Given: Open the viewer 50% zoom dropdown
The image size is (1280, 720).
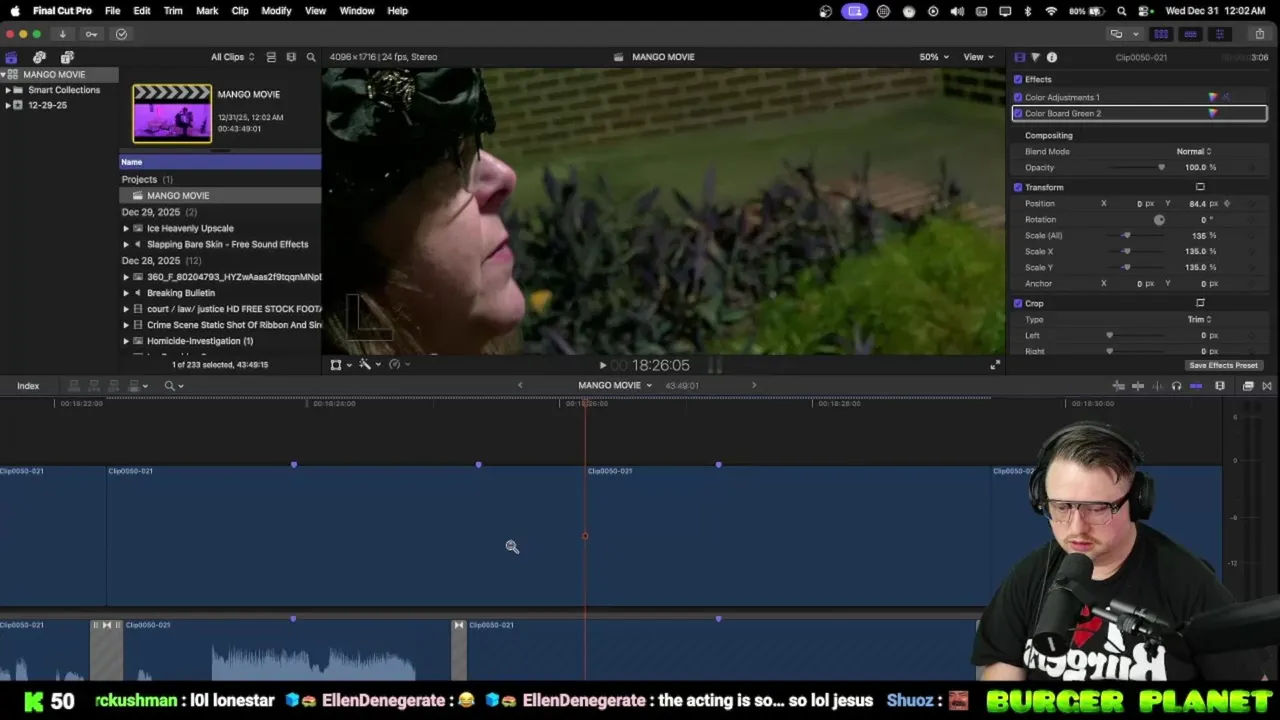Looking at the screenshot, I should click(934, 57).
